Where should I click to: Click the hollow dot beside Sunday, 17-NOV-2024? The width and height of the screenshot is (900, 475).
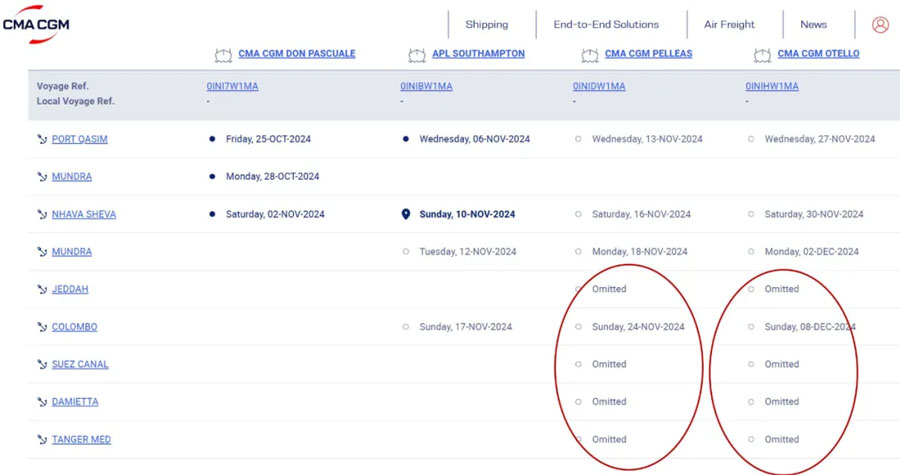coord(406,326)
